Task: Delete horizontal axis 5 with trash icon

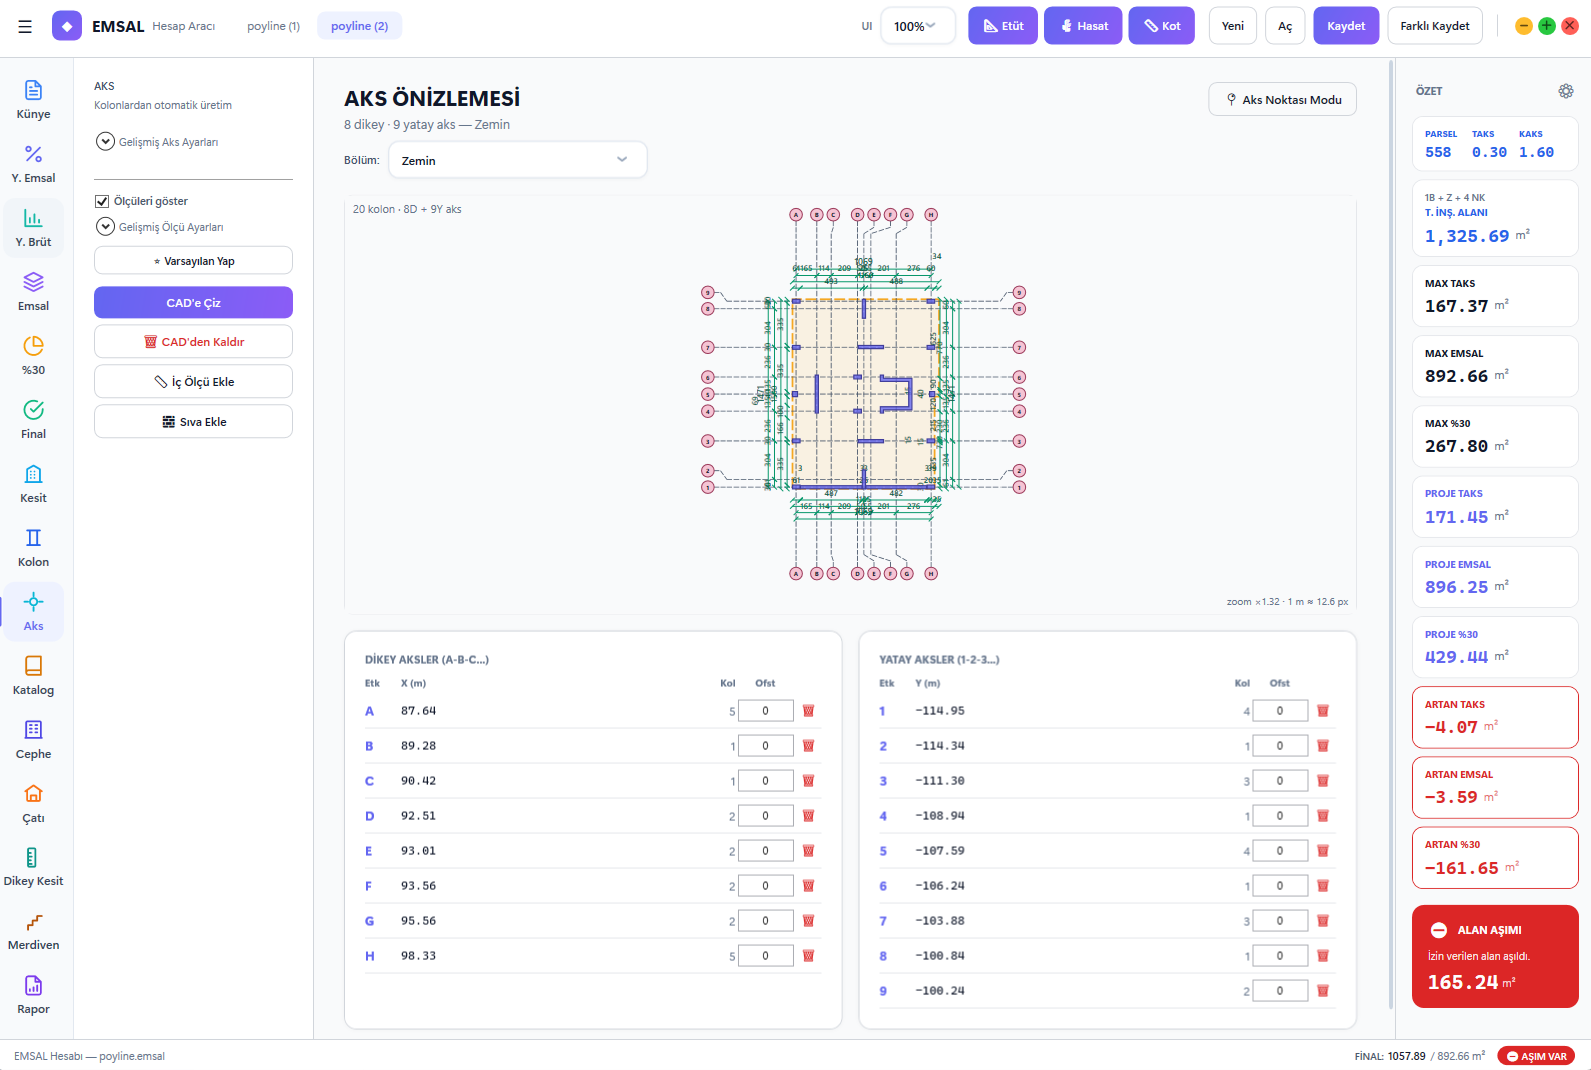Action: point(1322,851)
